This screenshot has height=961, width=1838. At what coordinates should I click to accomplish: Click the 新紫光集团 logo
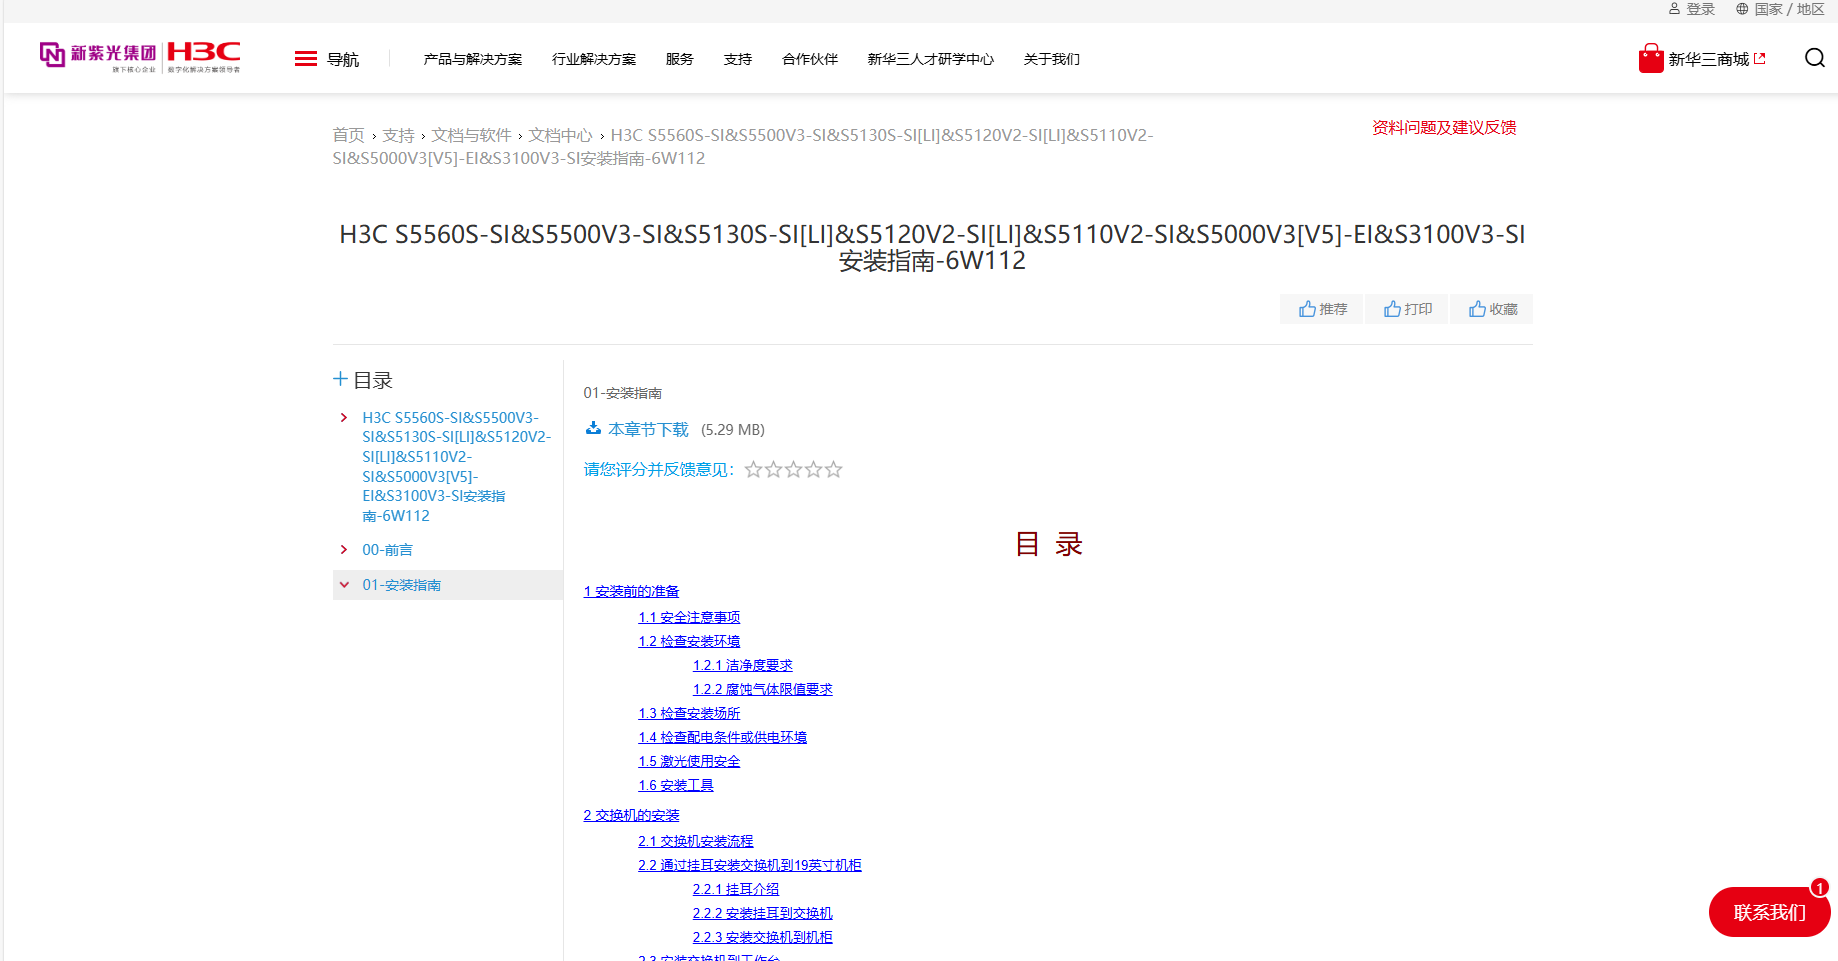click(98, 56)
